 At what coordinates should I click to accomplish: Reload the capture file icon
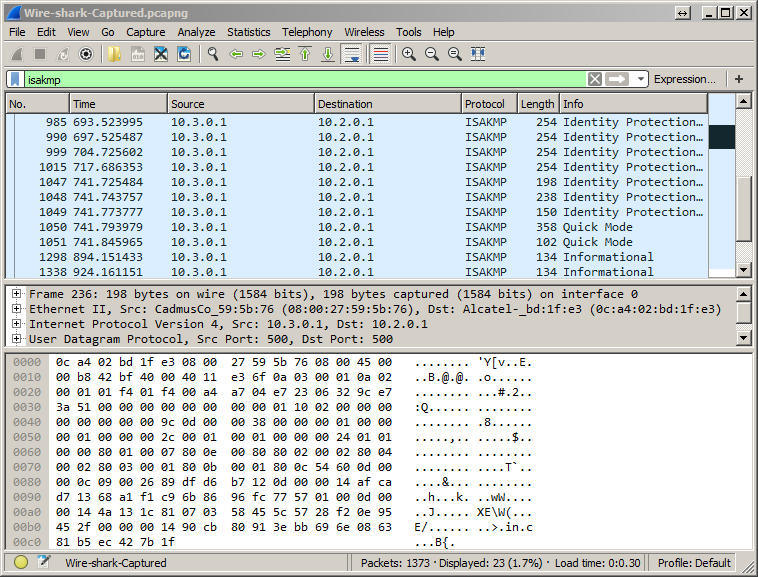point(184,54)
